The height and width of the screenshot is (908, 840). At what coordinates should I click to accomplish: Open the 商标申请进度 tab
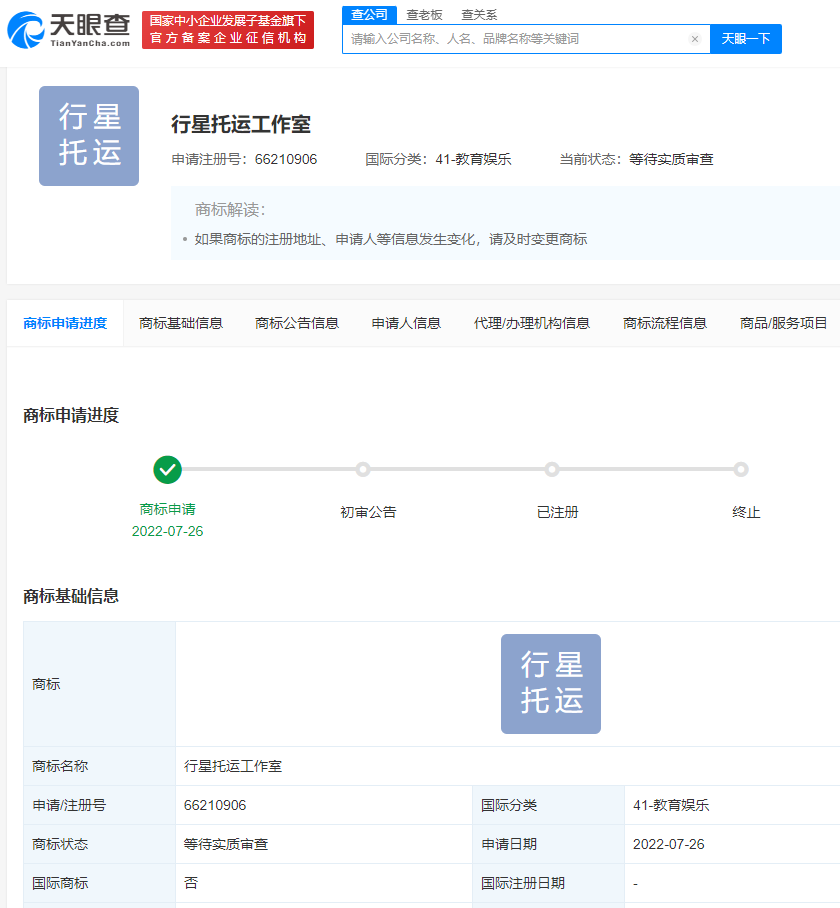pos(65,323)
